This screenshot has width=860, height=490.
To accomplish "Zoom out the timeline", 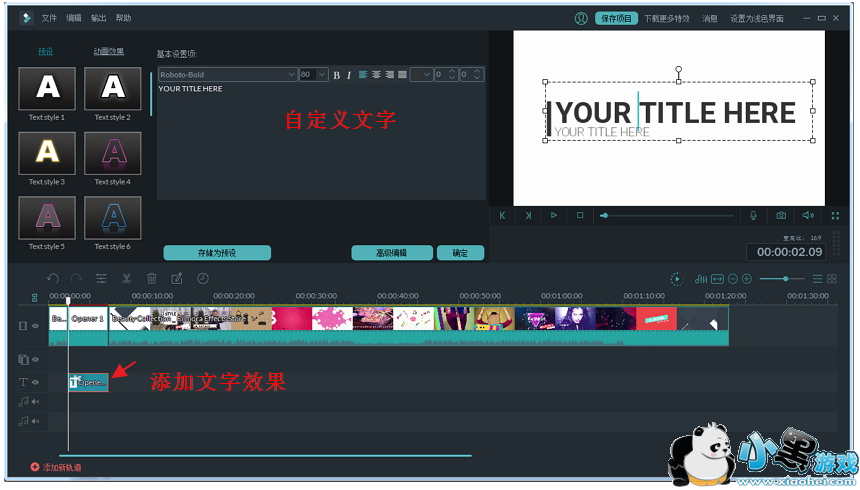I will [x=733, y=279].
